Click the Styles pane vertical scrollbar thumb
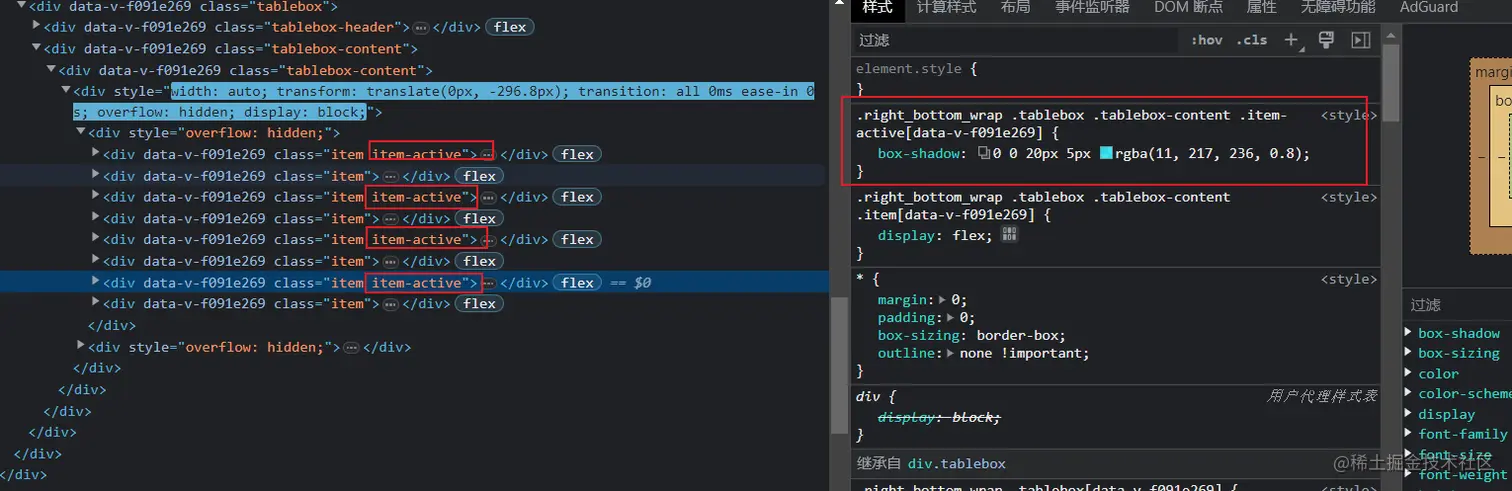 pos(1390,85)
